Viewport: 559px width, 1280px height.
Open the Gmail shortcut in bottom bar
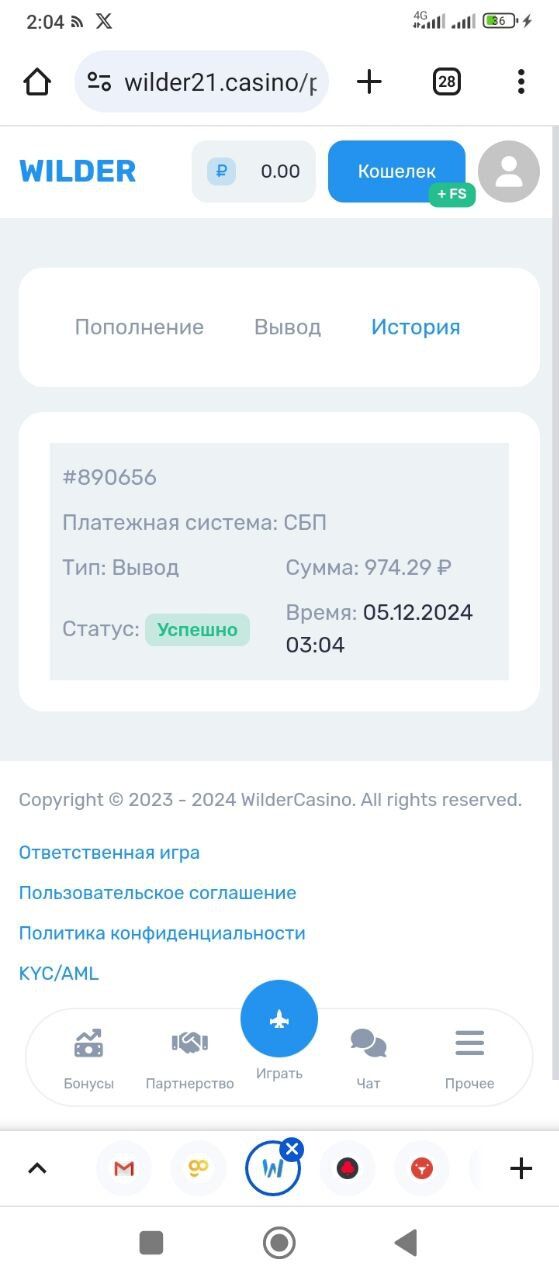[124, 1168]
